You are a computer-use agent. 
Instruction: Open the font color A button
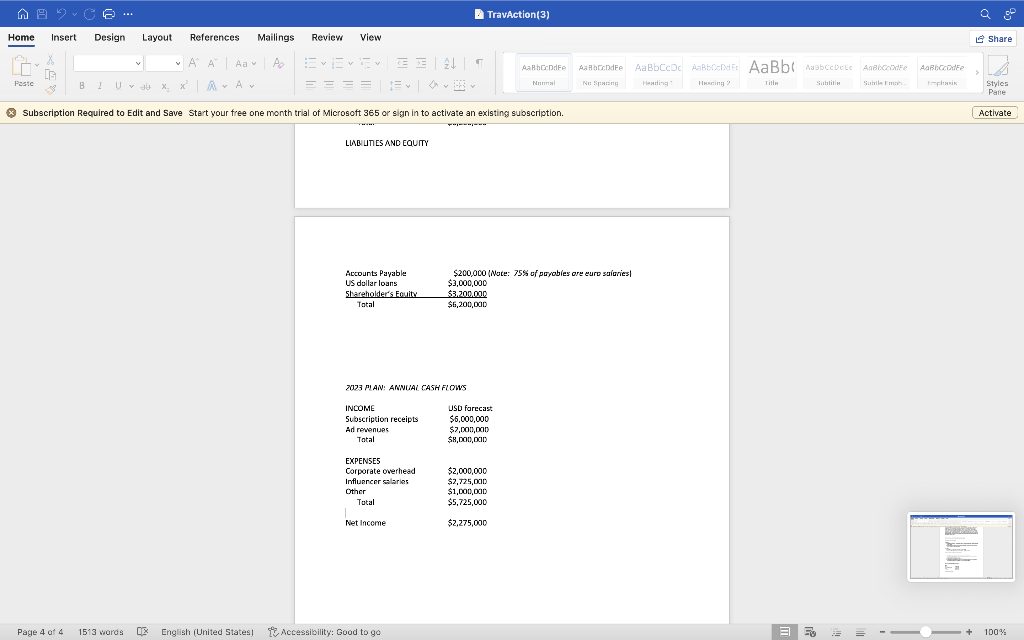pos(240,86)
